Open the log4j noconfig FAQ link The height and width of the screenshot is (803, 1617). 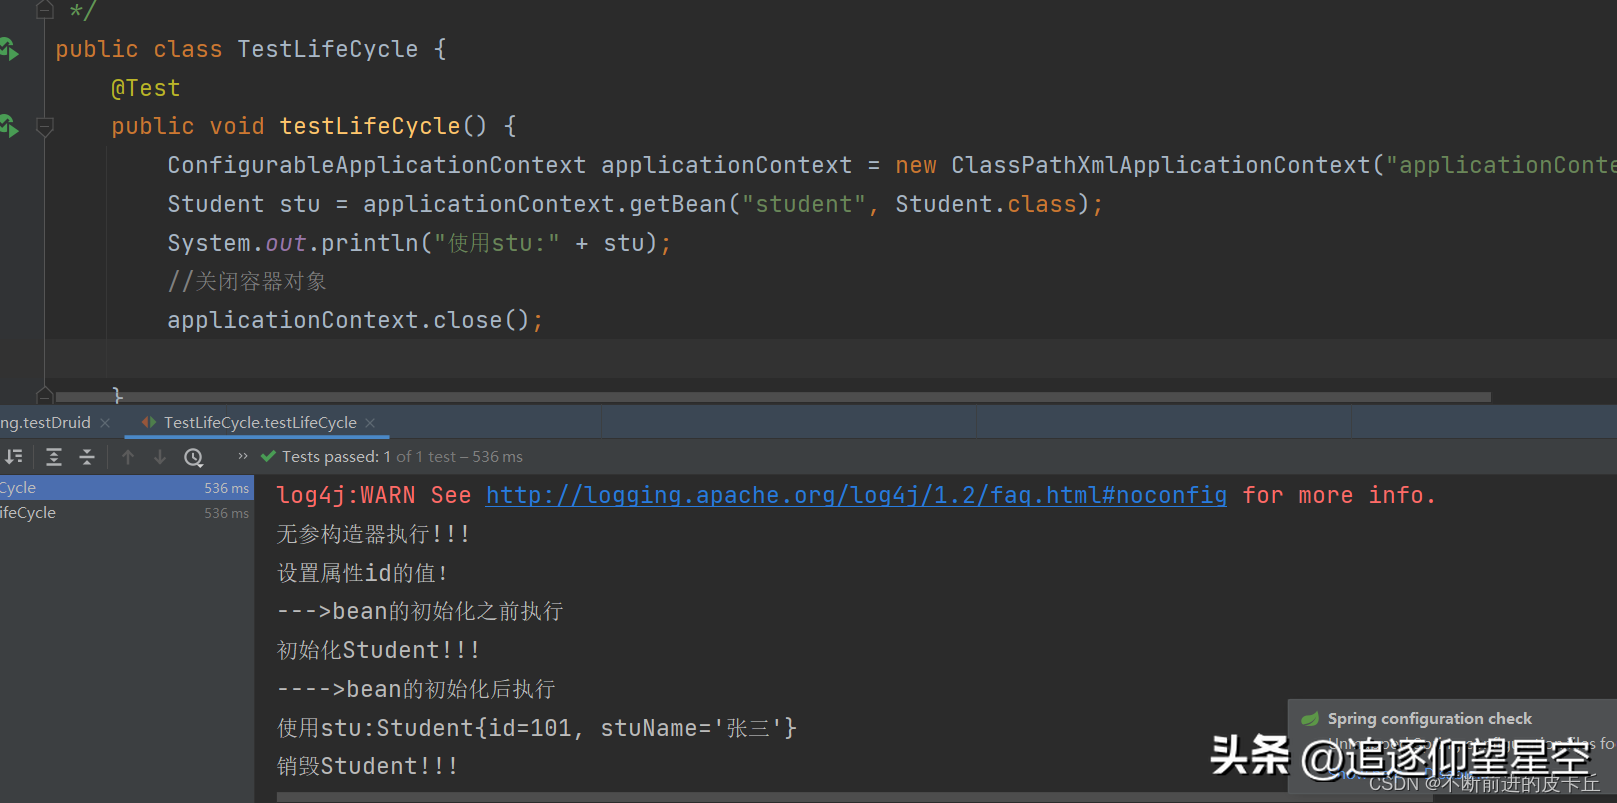(x=856, y=495)
